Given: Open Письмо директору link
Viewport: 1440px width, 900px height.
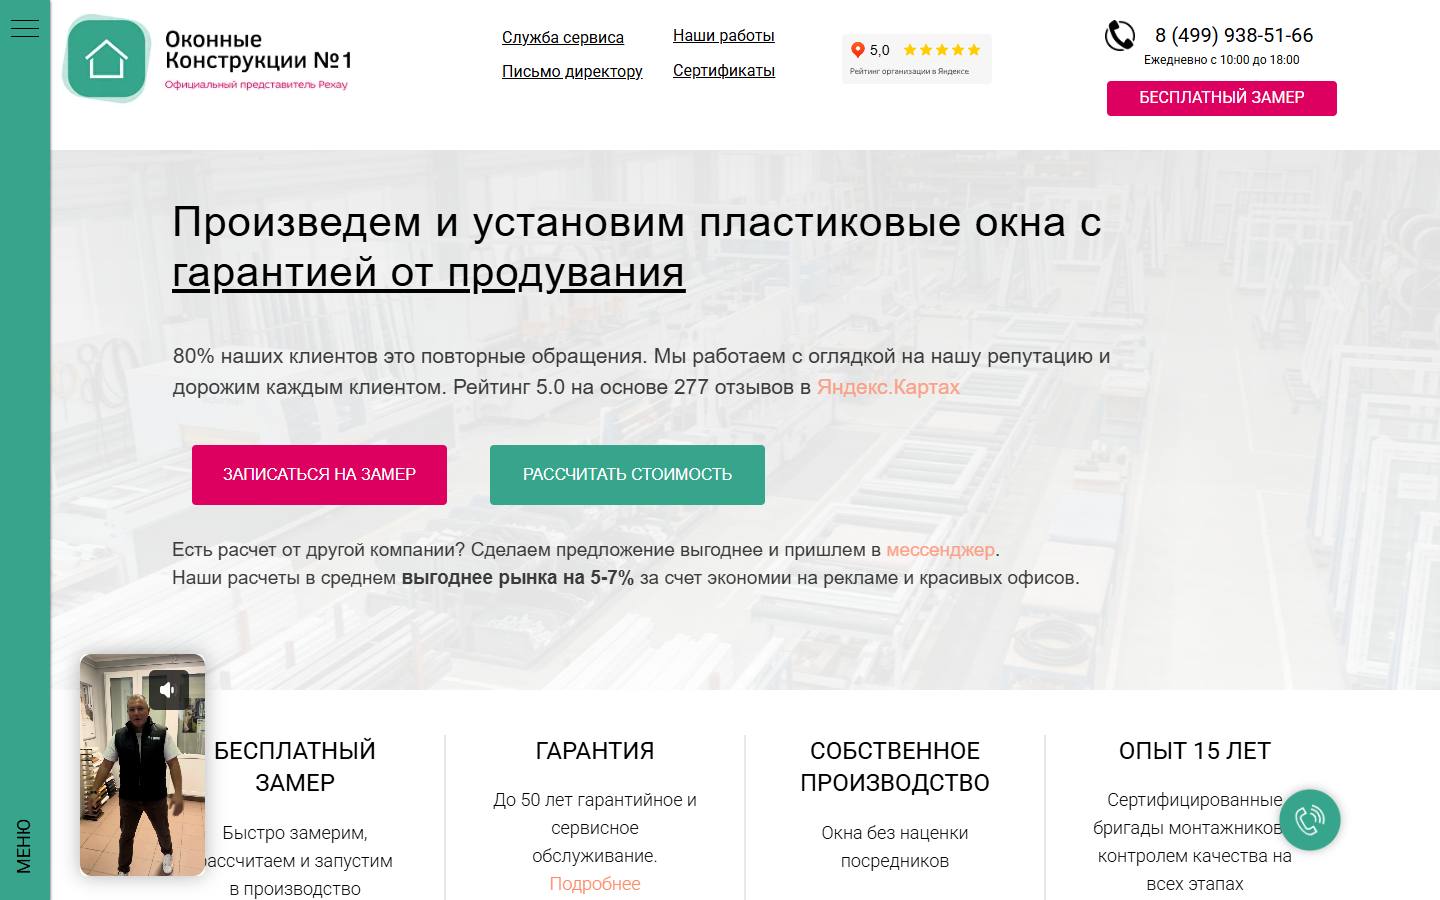Looking at the screenshot, I should [x=572, y=72].
